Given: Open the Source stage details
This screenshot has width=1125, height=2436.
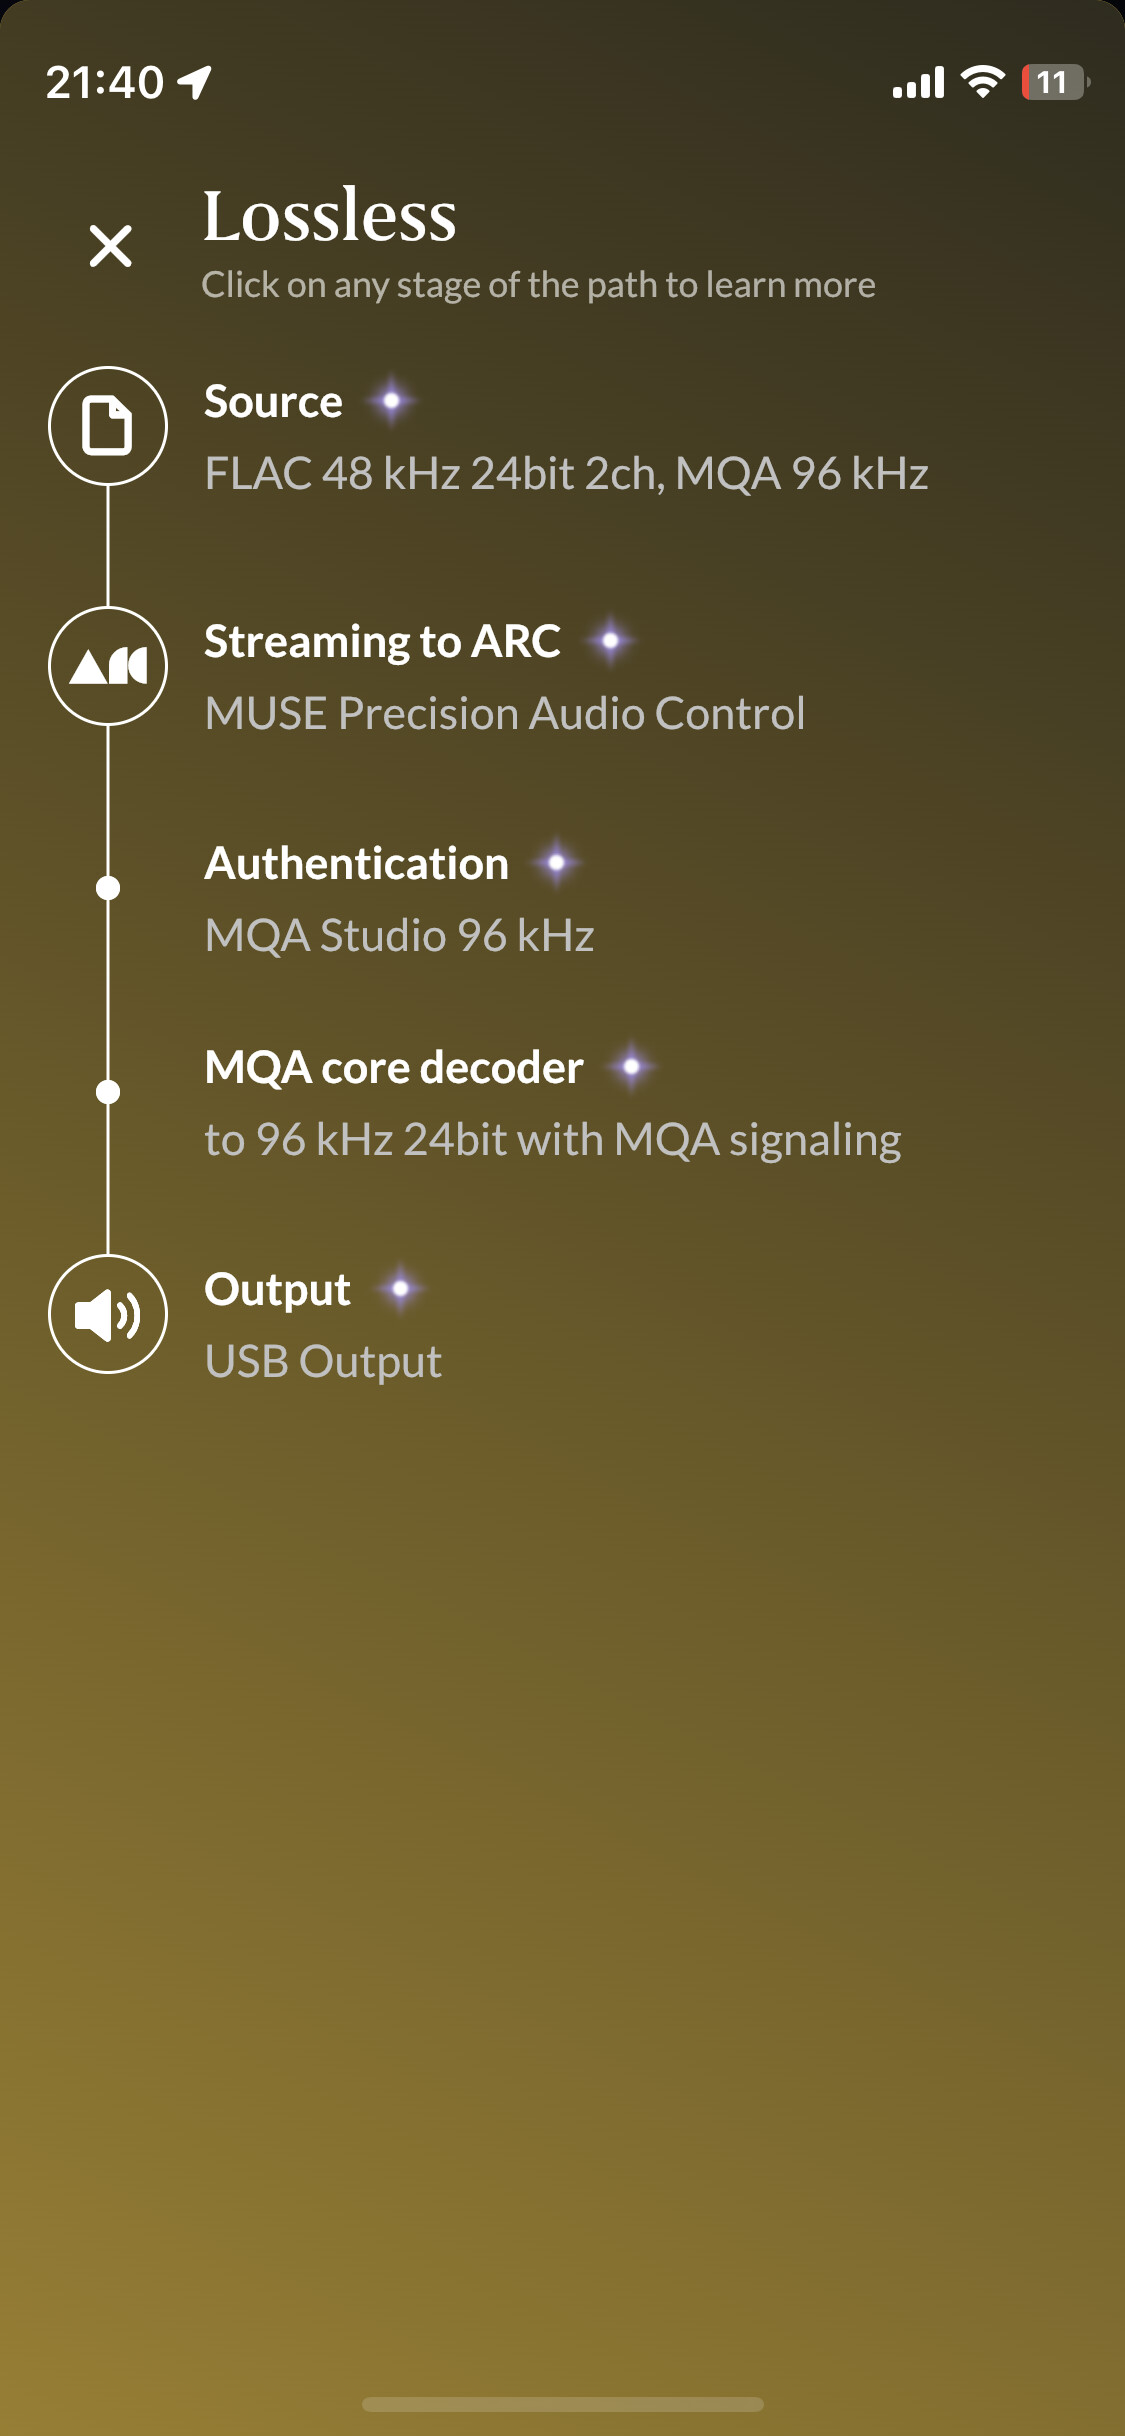Looking at the screenshot, I should point(273,402).
